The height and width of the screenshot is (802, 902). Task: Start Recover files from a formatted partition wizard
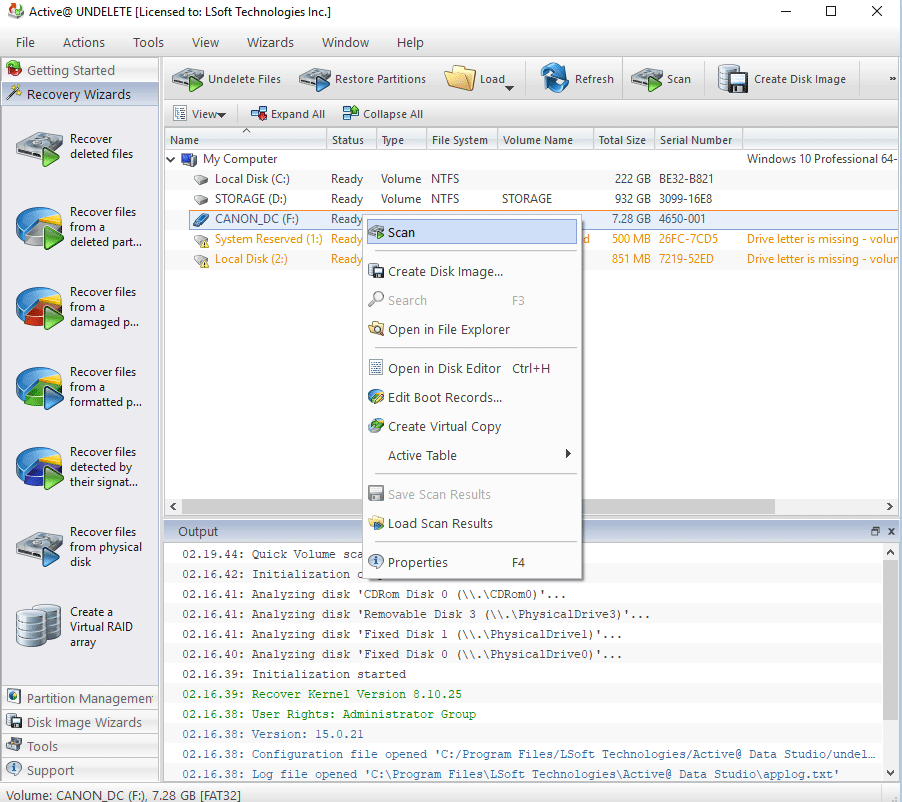coord(79,387)
